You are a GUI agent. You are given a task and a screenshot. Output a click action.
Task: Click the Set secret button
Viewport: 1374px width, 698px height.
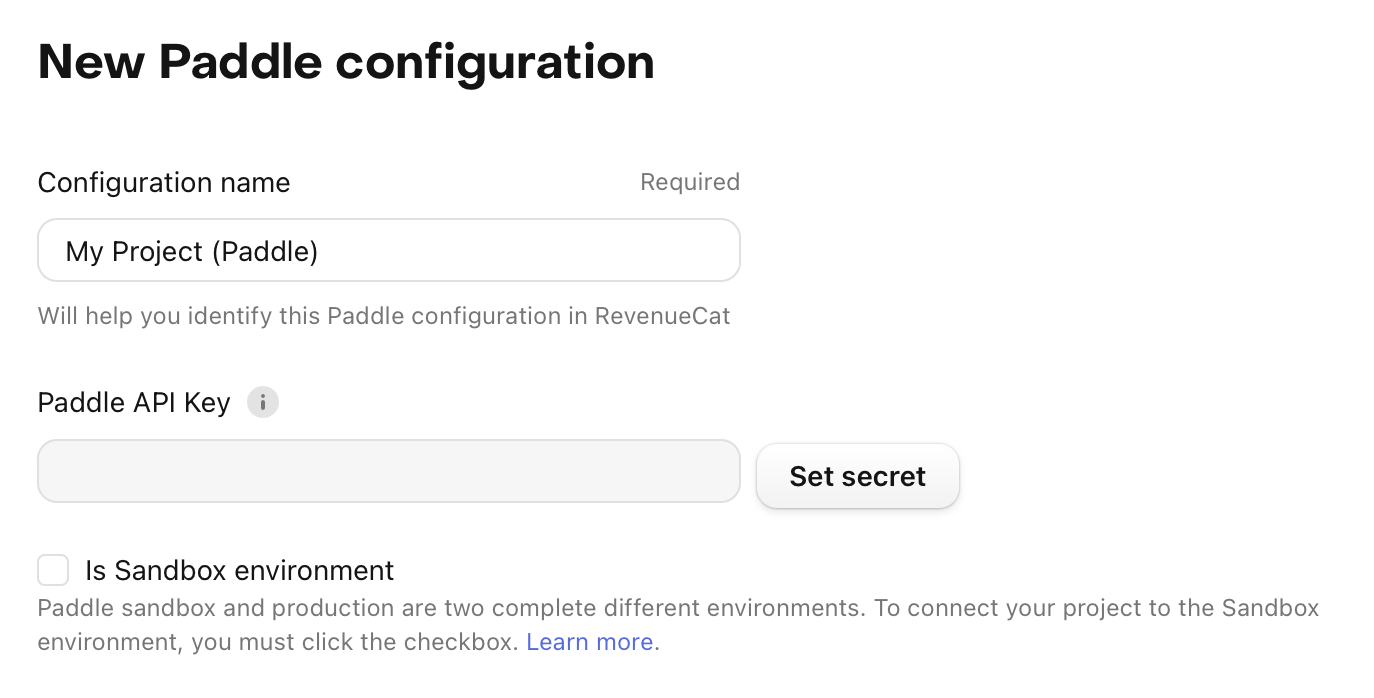(x=858, y=476)
